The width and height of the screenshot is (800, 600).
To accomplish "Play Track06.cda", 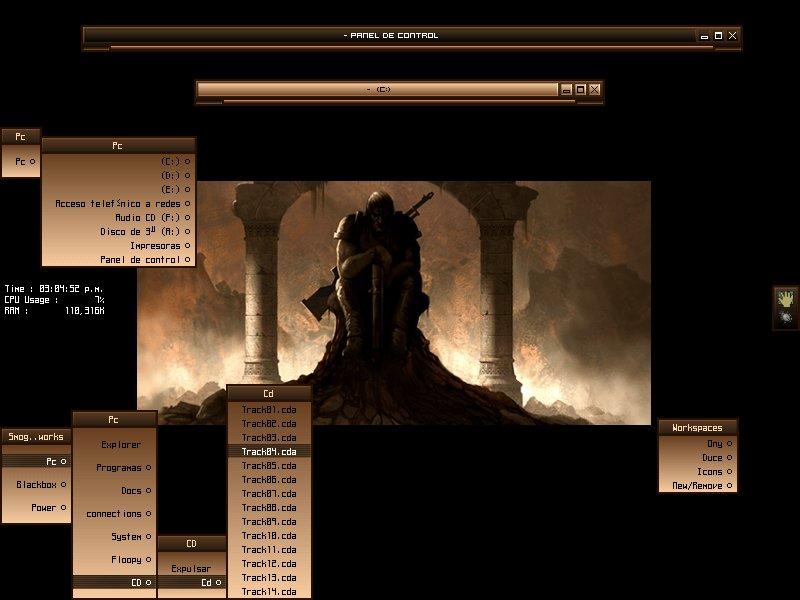I will (x=269, y=480).
